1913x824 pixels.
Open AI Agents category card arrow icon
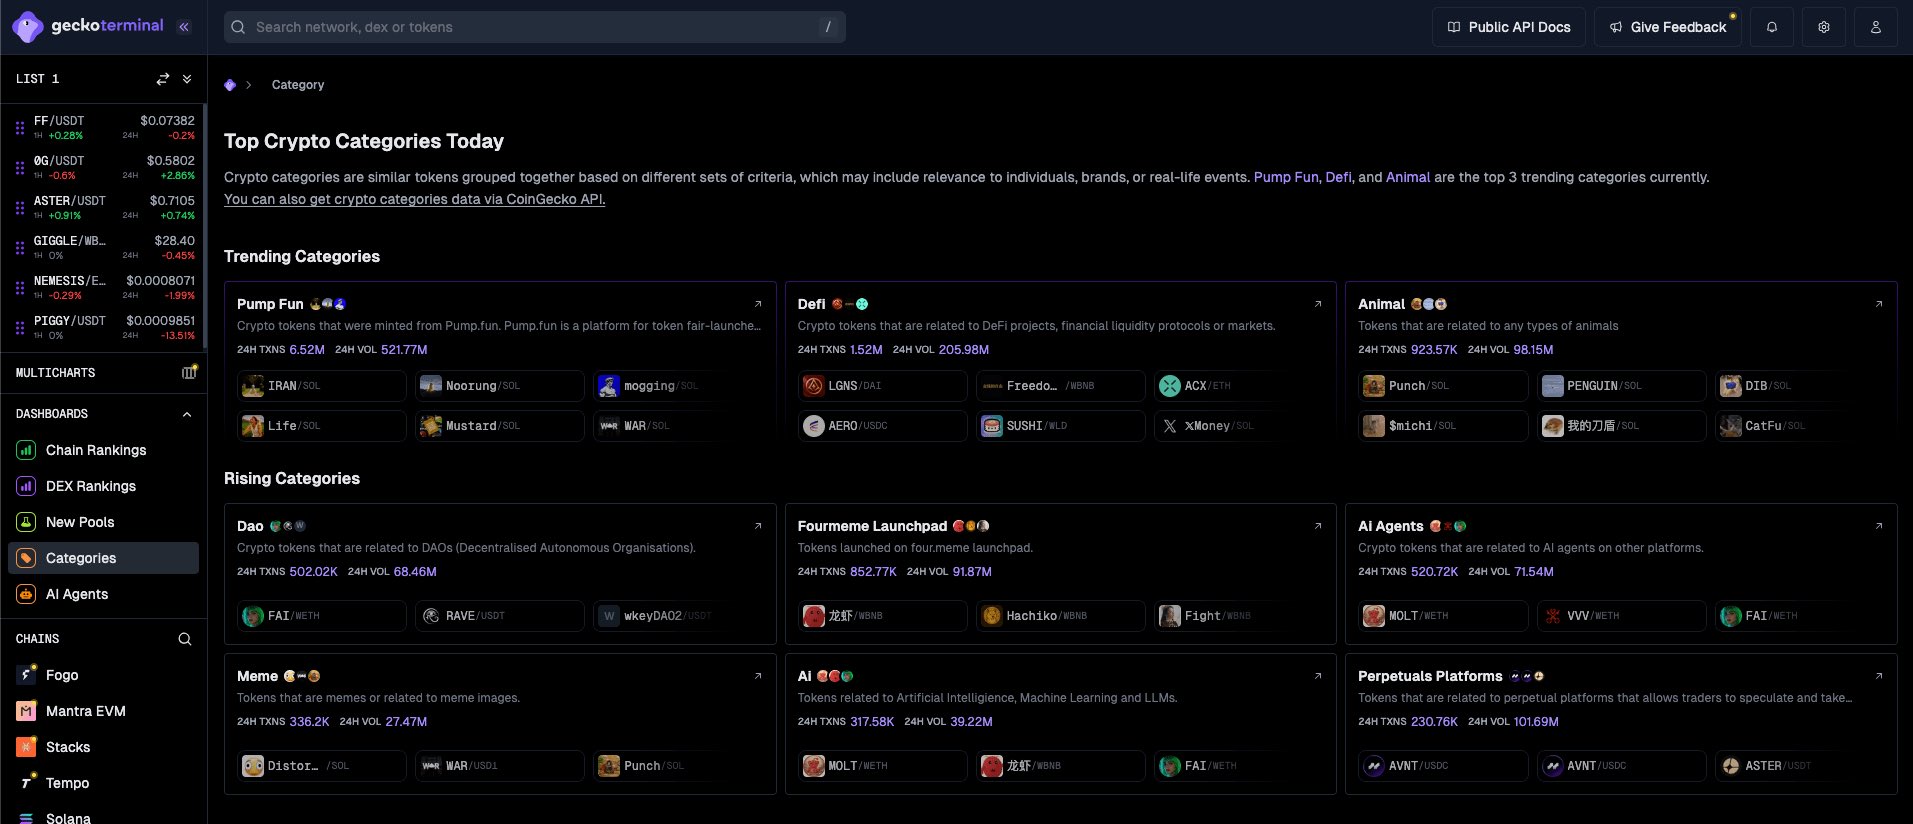click(x=1879, y=526)
